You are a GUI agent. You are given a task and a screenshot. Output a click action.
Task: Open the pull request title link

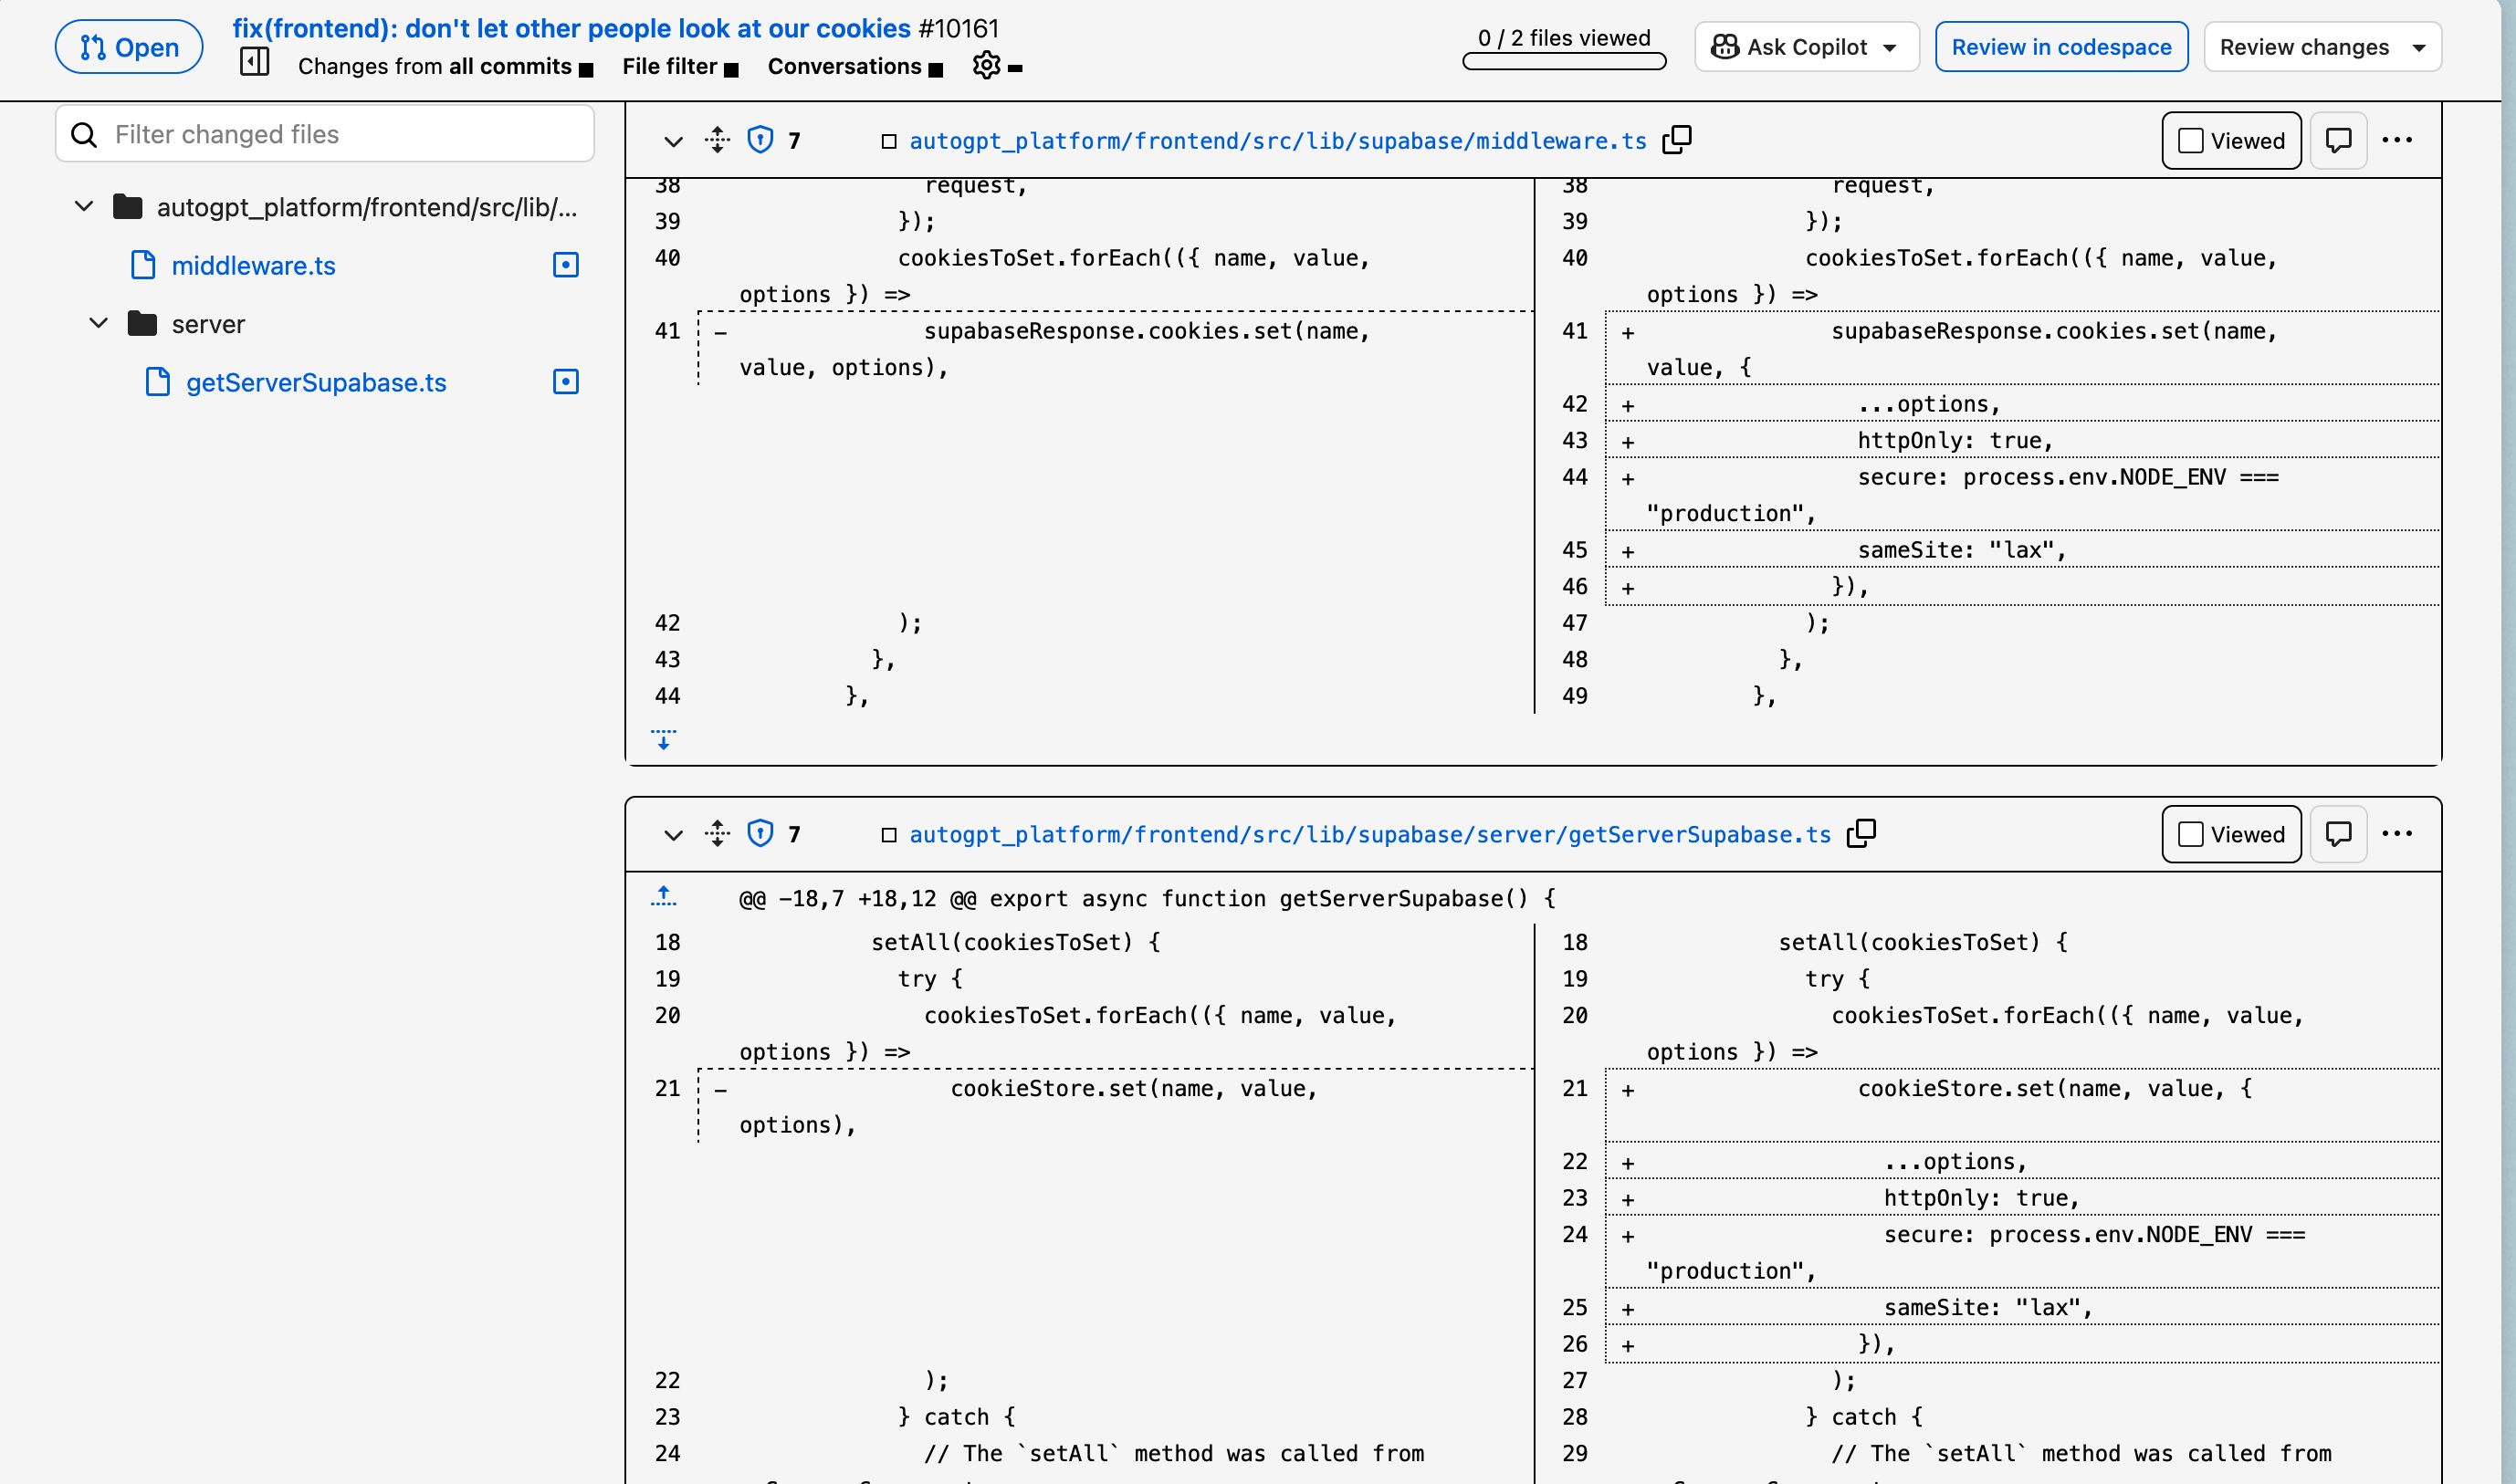click(x=571, y=28)
